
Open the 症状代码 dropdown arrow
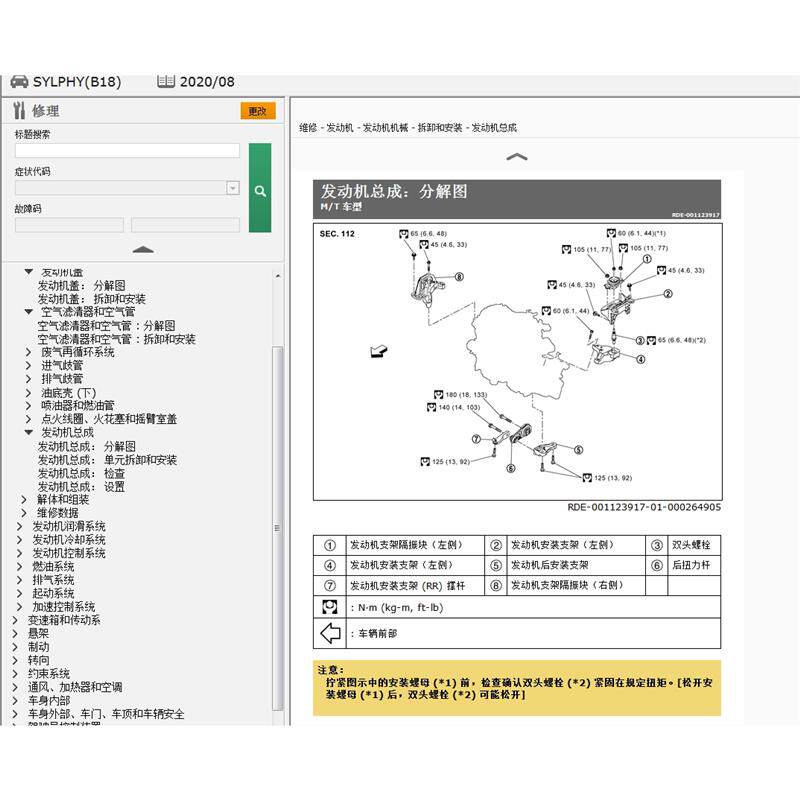(x=233, y=188)
